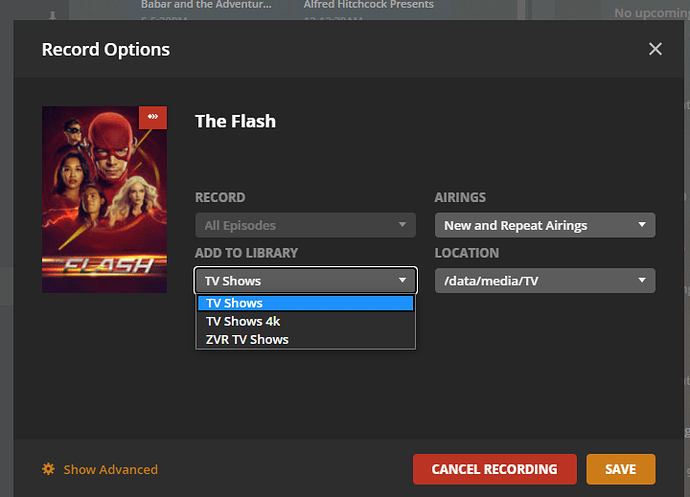Click the gear icon beside Show Advanced
Image resolution: width=690 pixels, height=497 pixels.
click(48, 469)
